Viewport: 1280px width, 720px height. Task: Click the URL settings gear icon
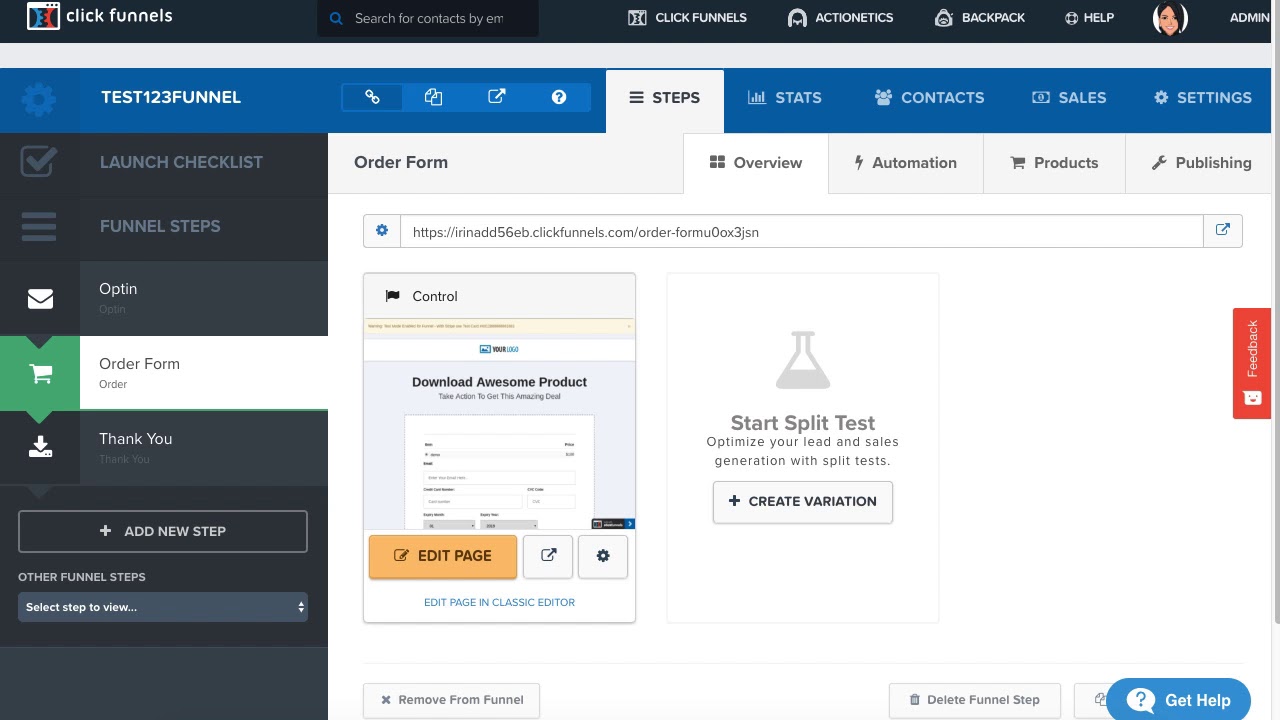click(381, 231)
